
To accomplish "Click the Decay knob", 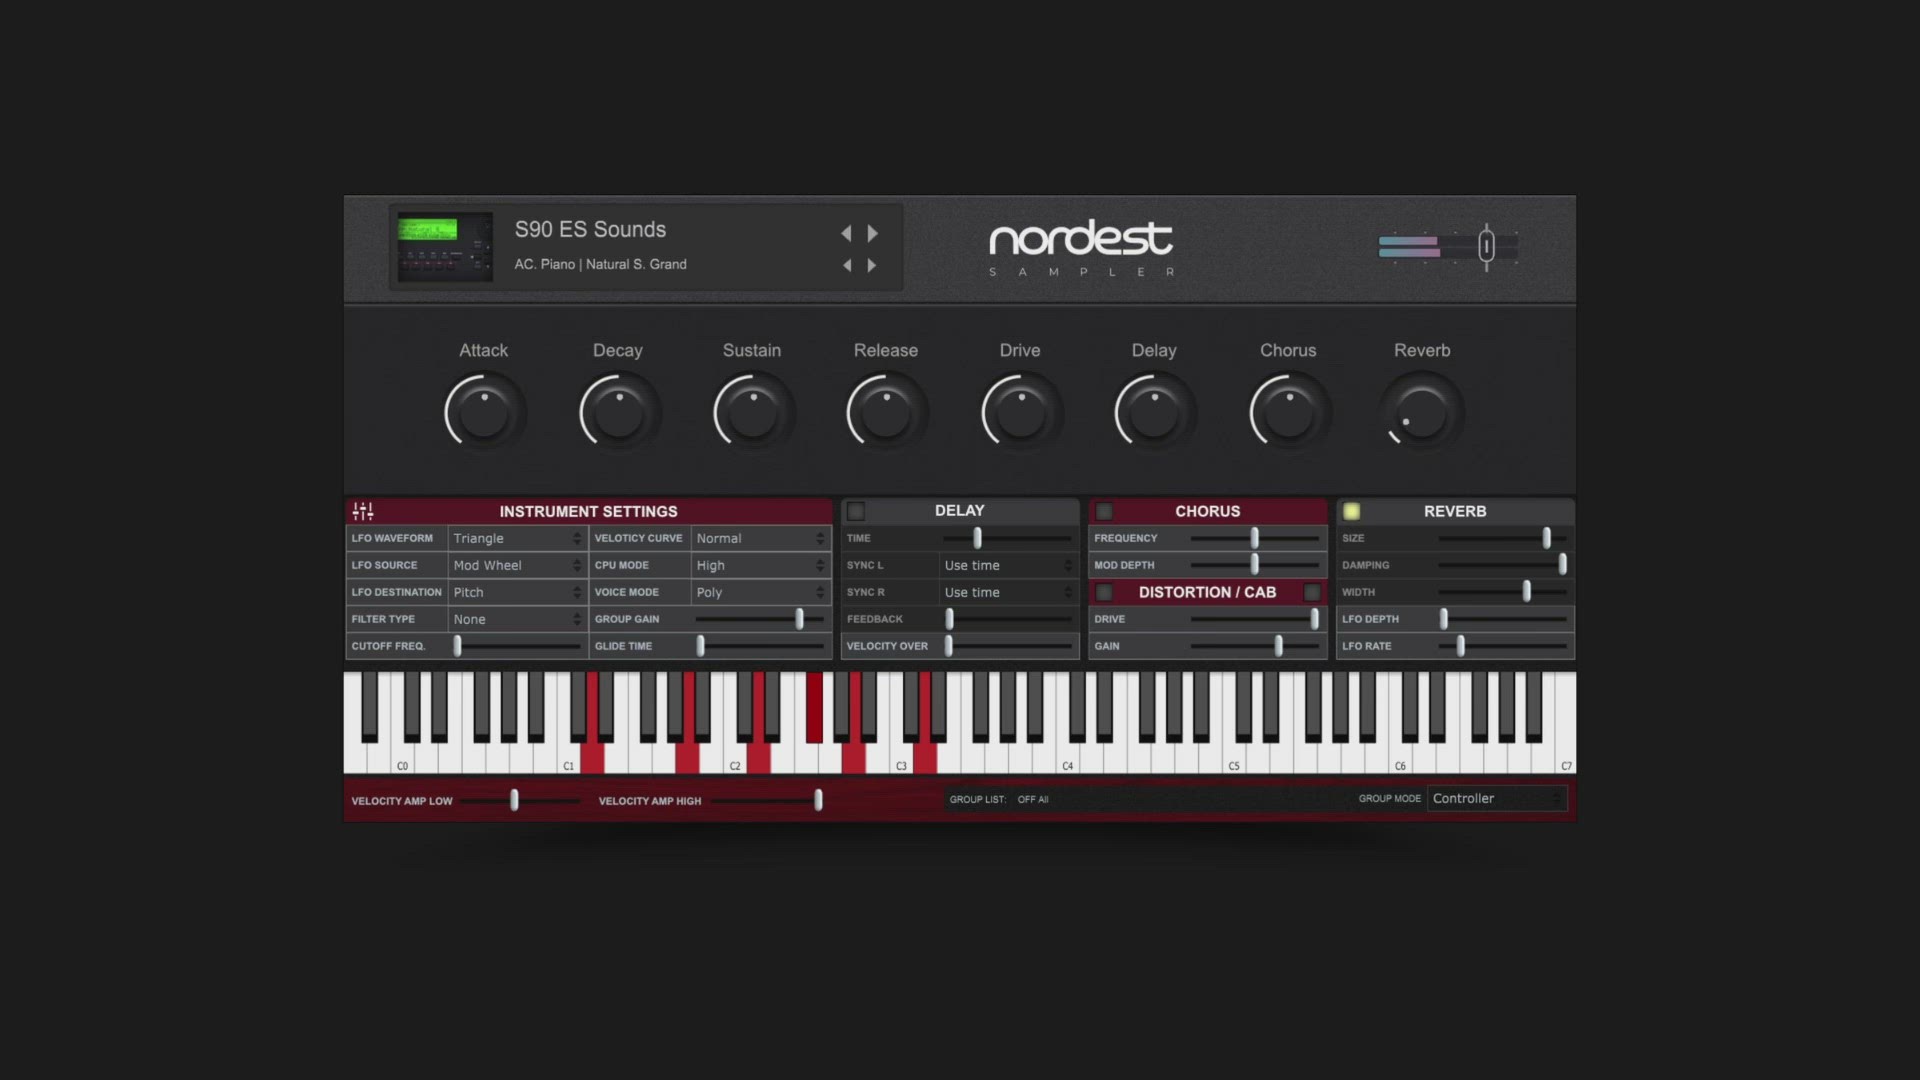I will pos(618,411).
